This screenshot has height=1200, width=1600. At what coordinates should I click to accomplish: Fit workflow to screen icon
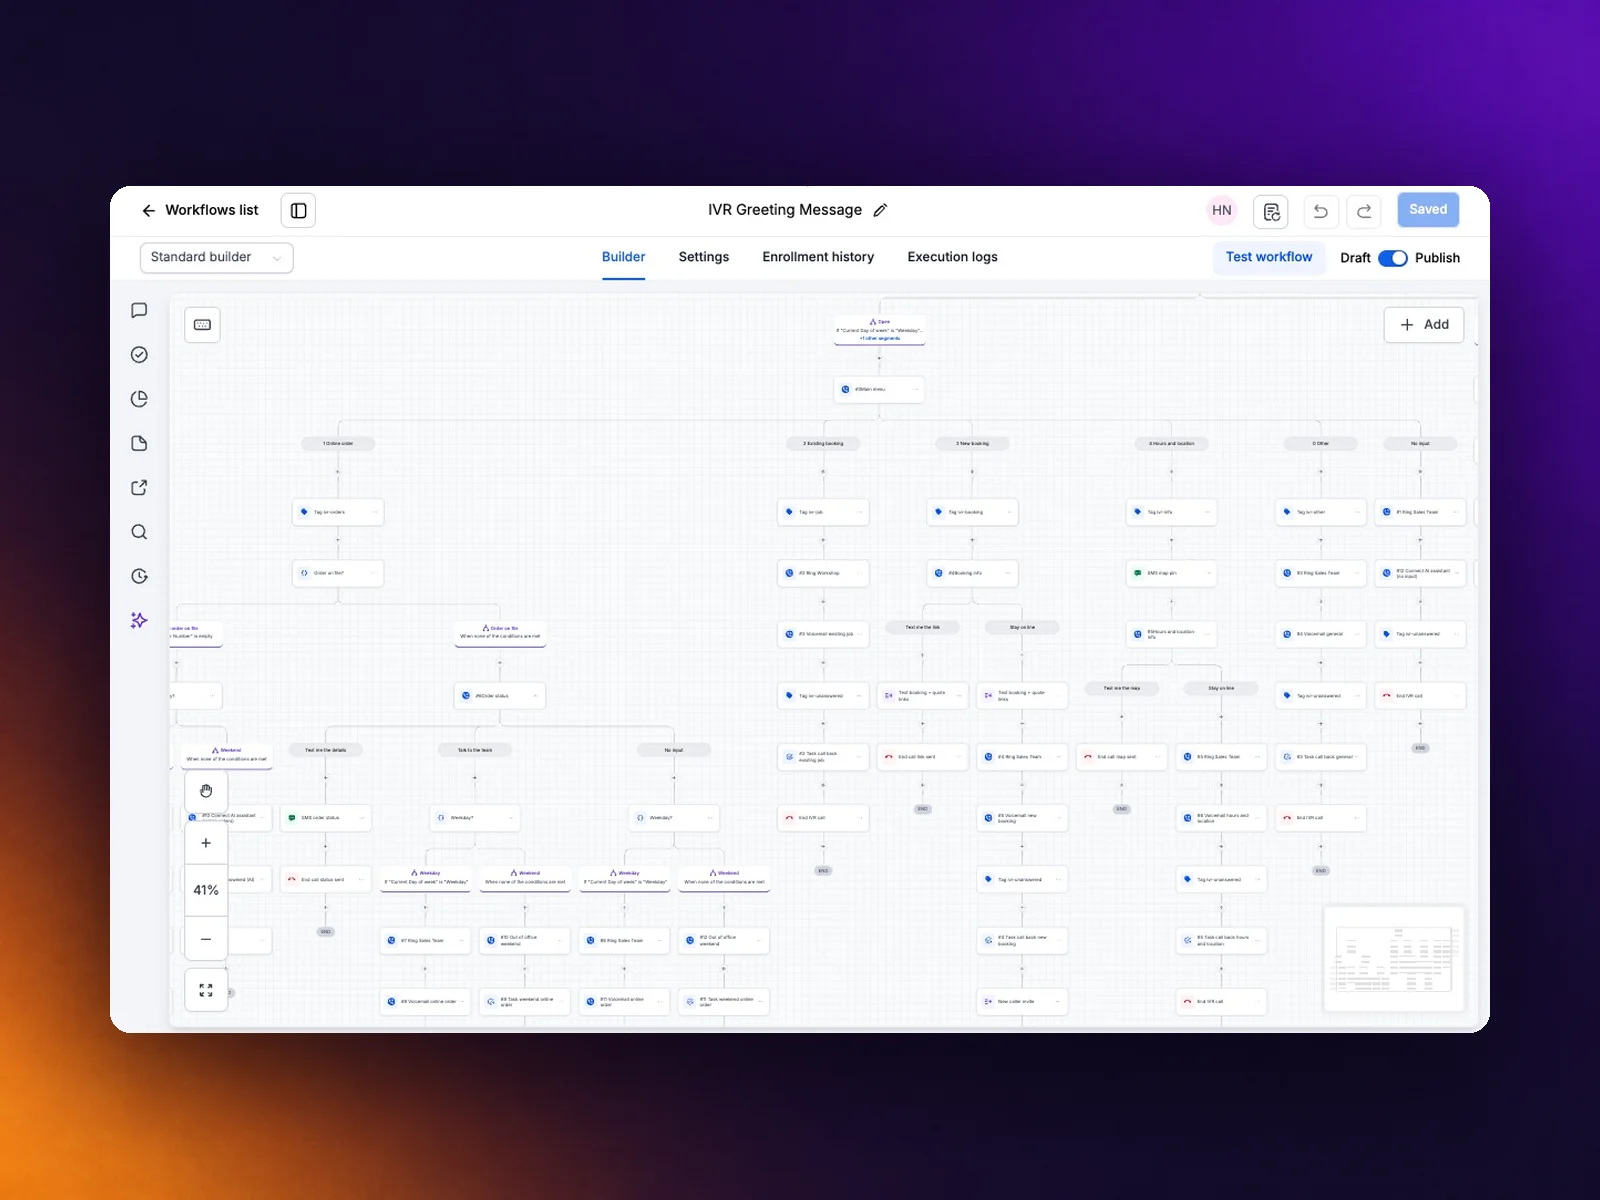point(206,990)
